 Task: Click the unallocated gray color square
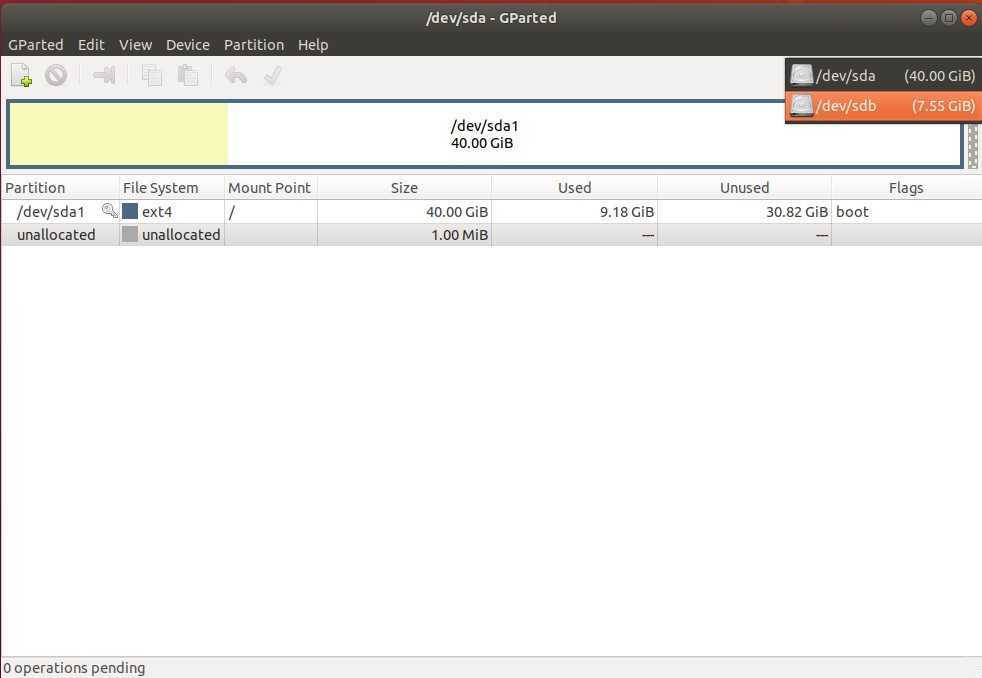[x=130, y=234]
